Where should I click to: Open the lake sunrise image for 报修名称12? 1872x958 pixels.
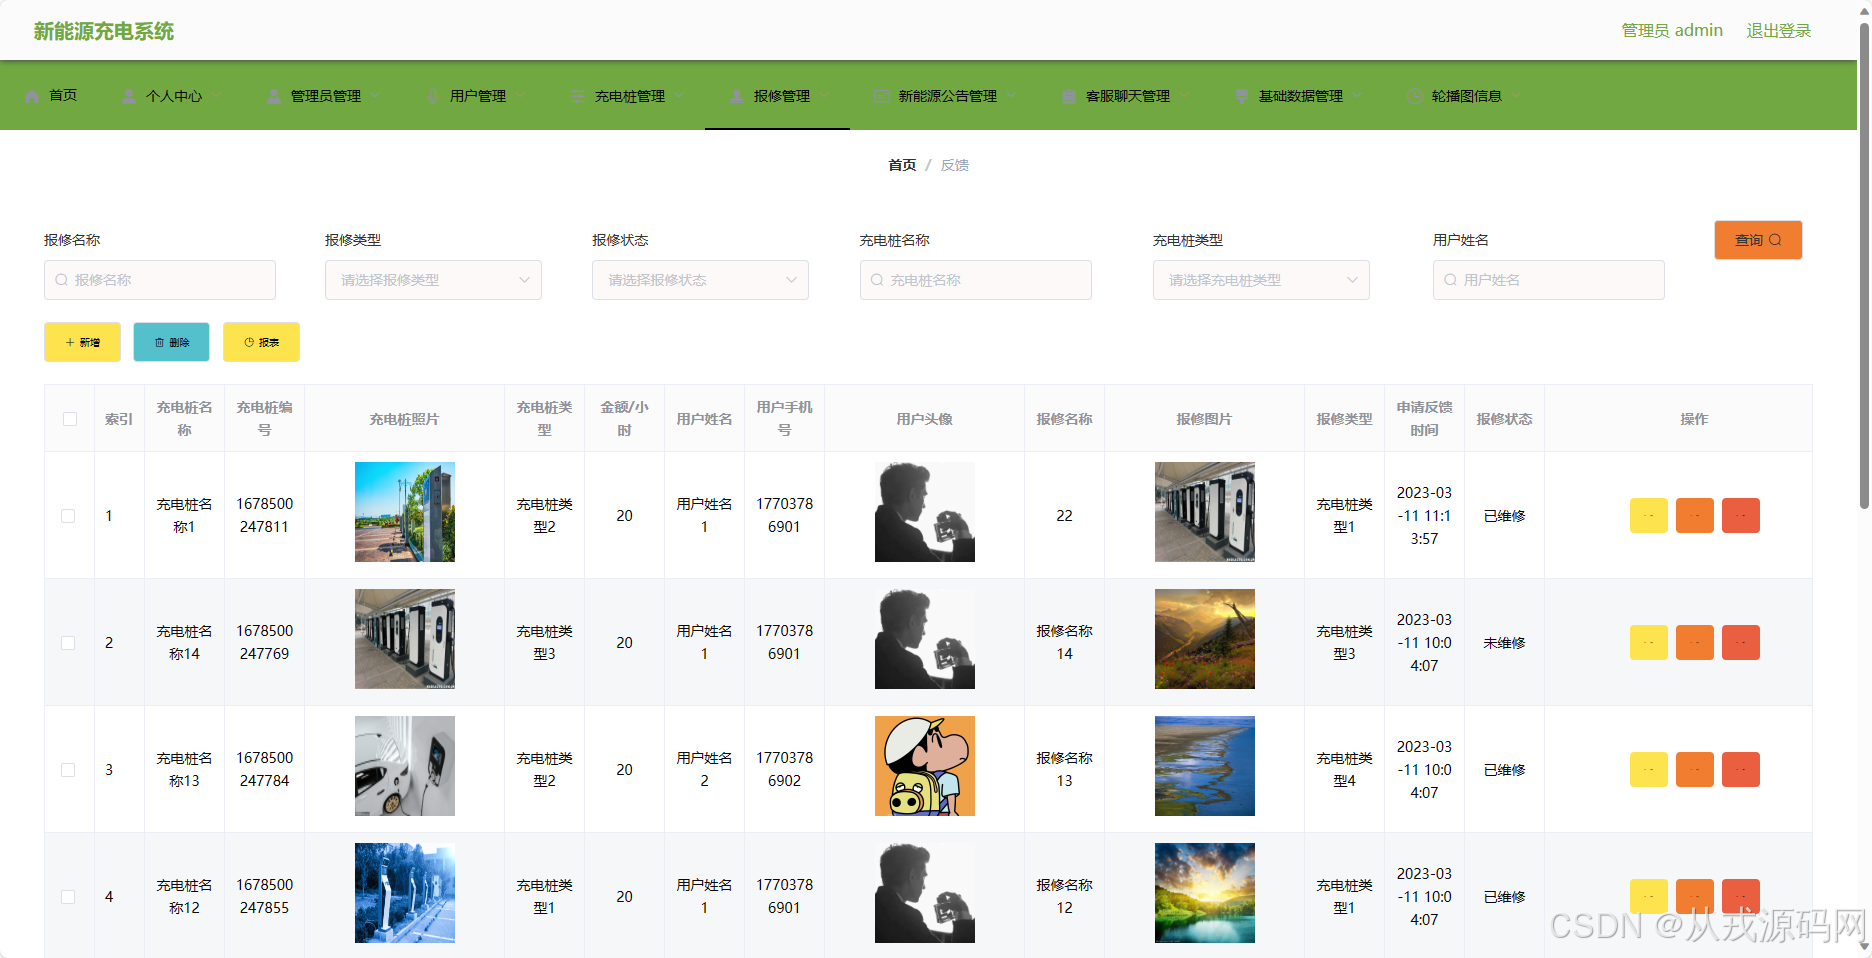[1205, 893]
